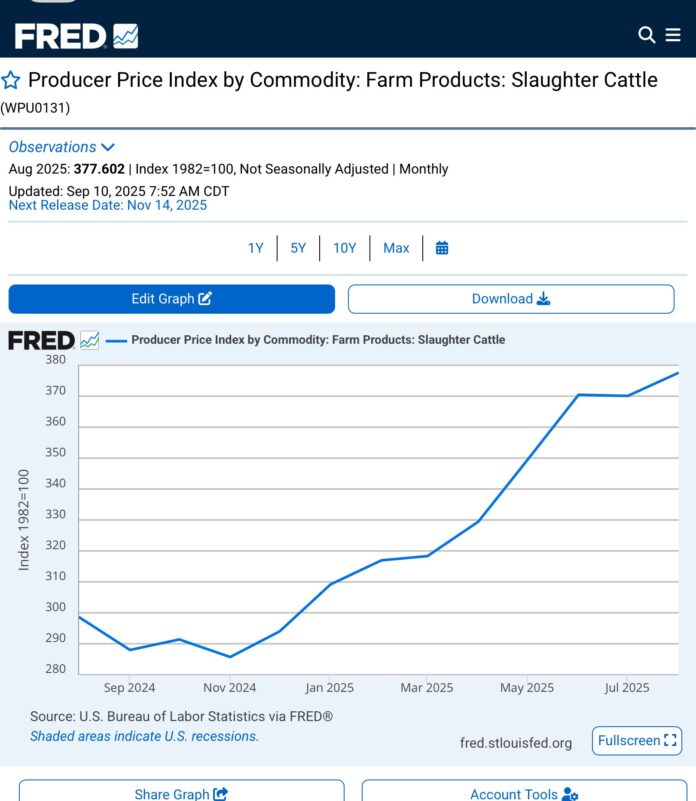This screenshot has height=801, width=696.
Task: Select the Max time range
Action: click(396, 248)
